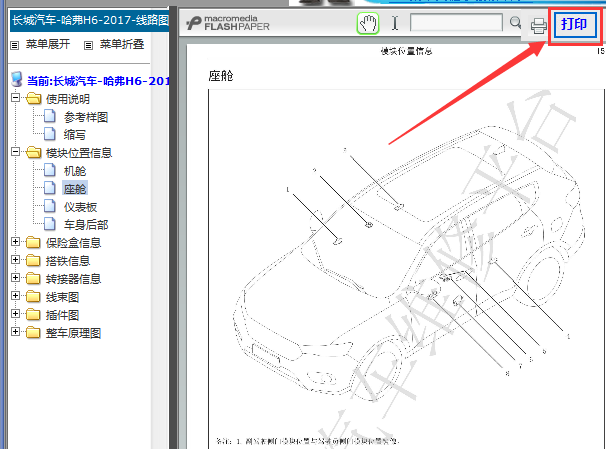Click the 打印 print button

click(x=574, y=24)
